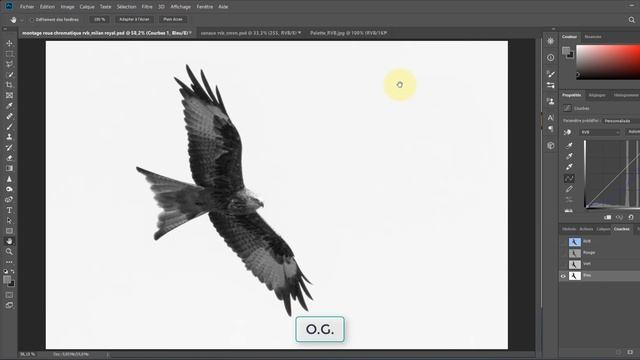Viewport: 640px width, 360px height.
Task: Select the Crop tool
Action: pyautogui.click(x=9, y=85)
